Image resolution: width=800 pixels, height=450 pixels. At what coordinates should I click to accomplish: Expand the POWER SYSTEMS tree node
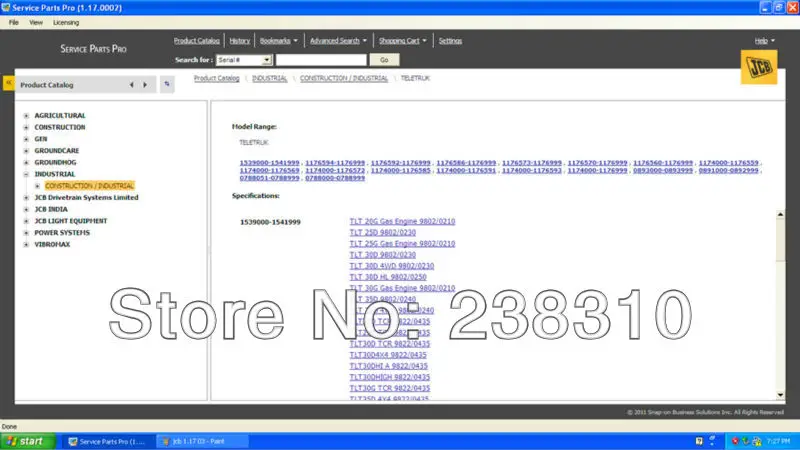click(x=26, y=233)
